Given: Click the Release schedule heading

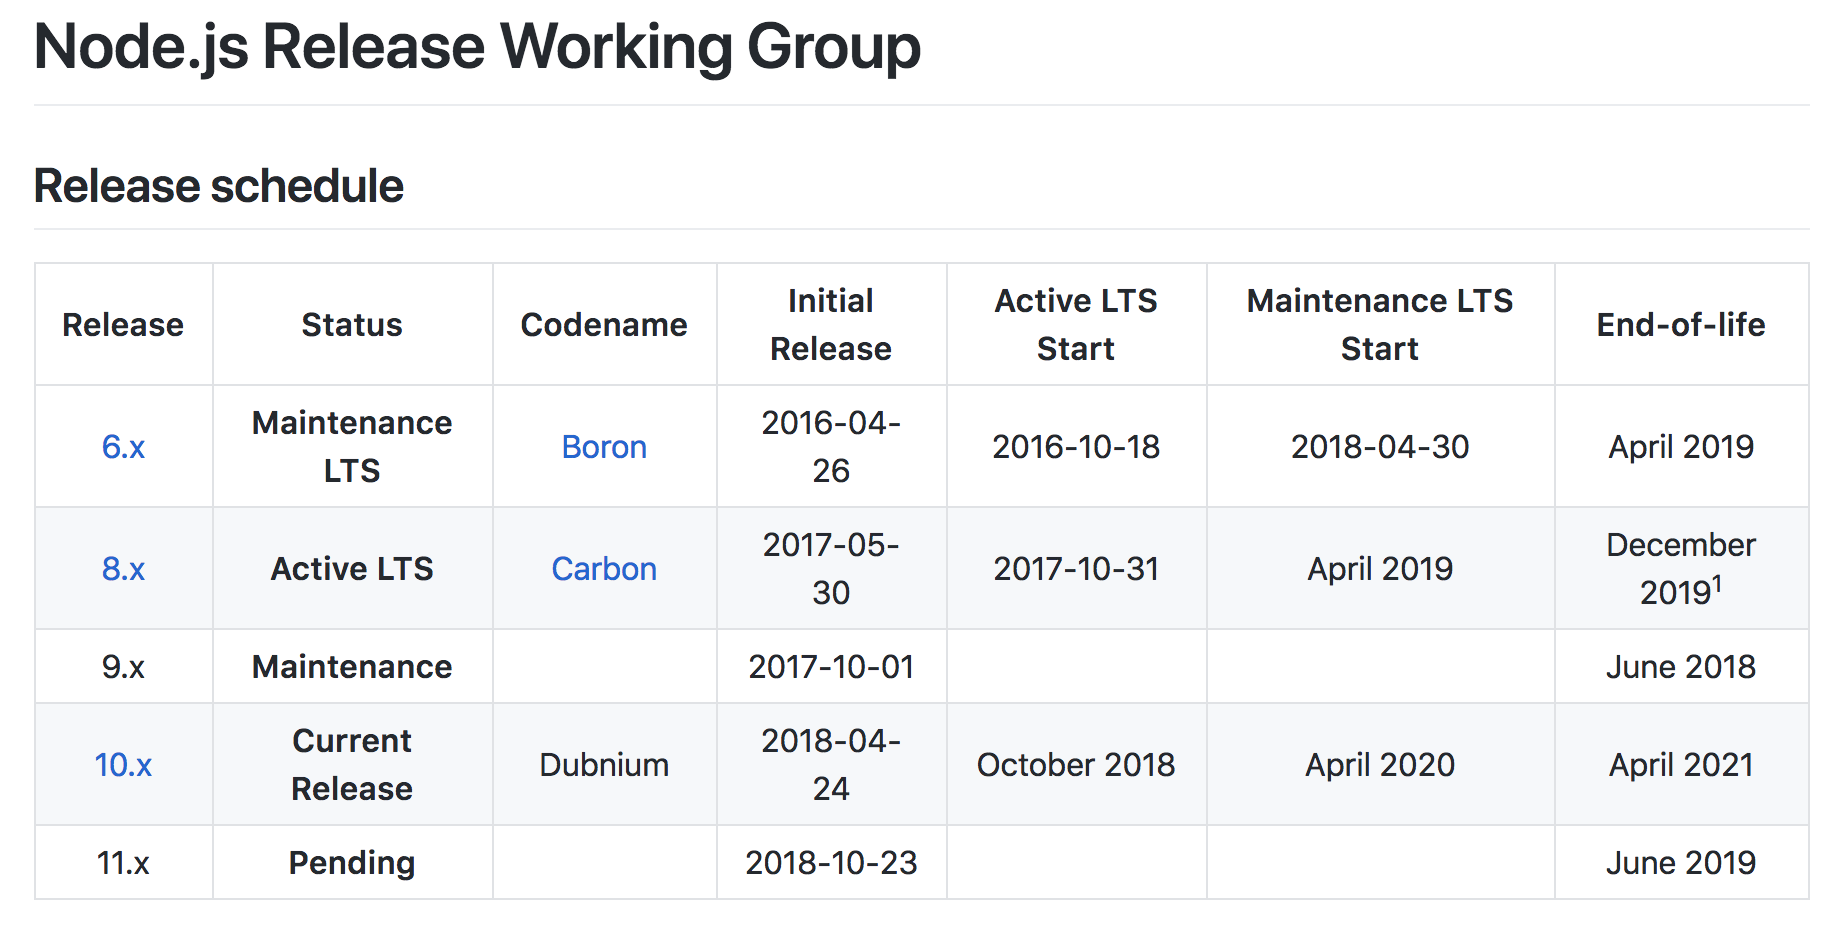Looking at the screenshot, I should [x=219, y=186].
